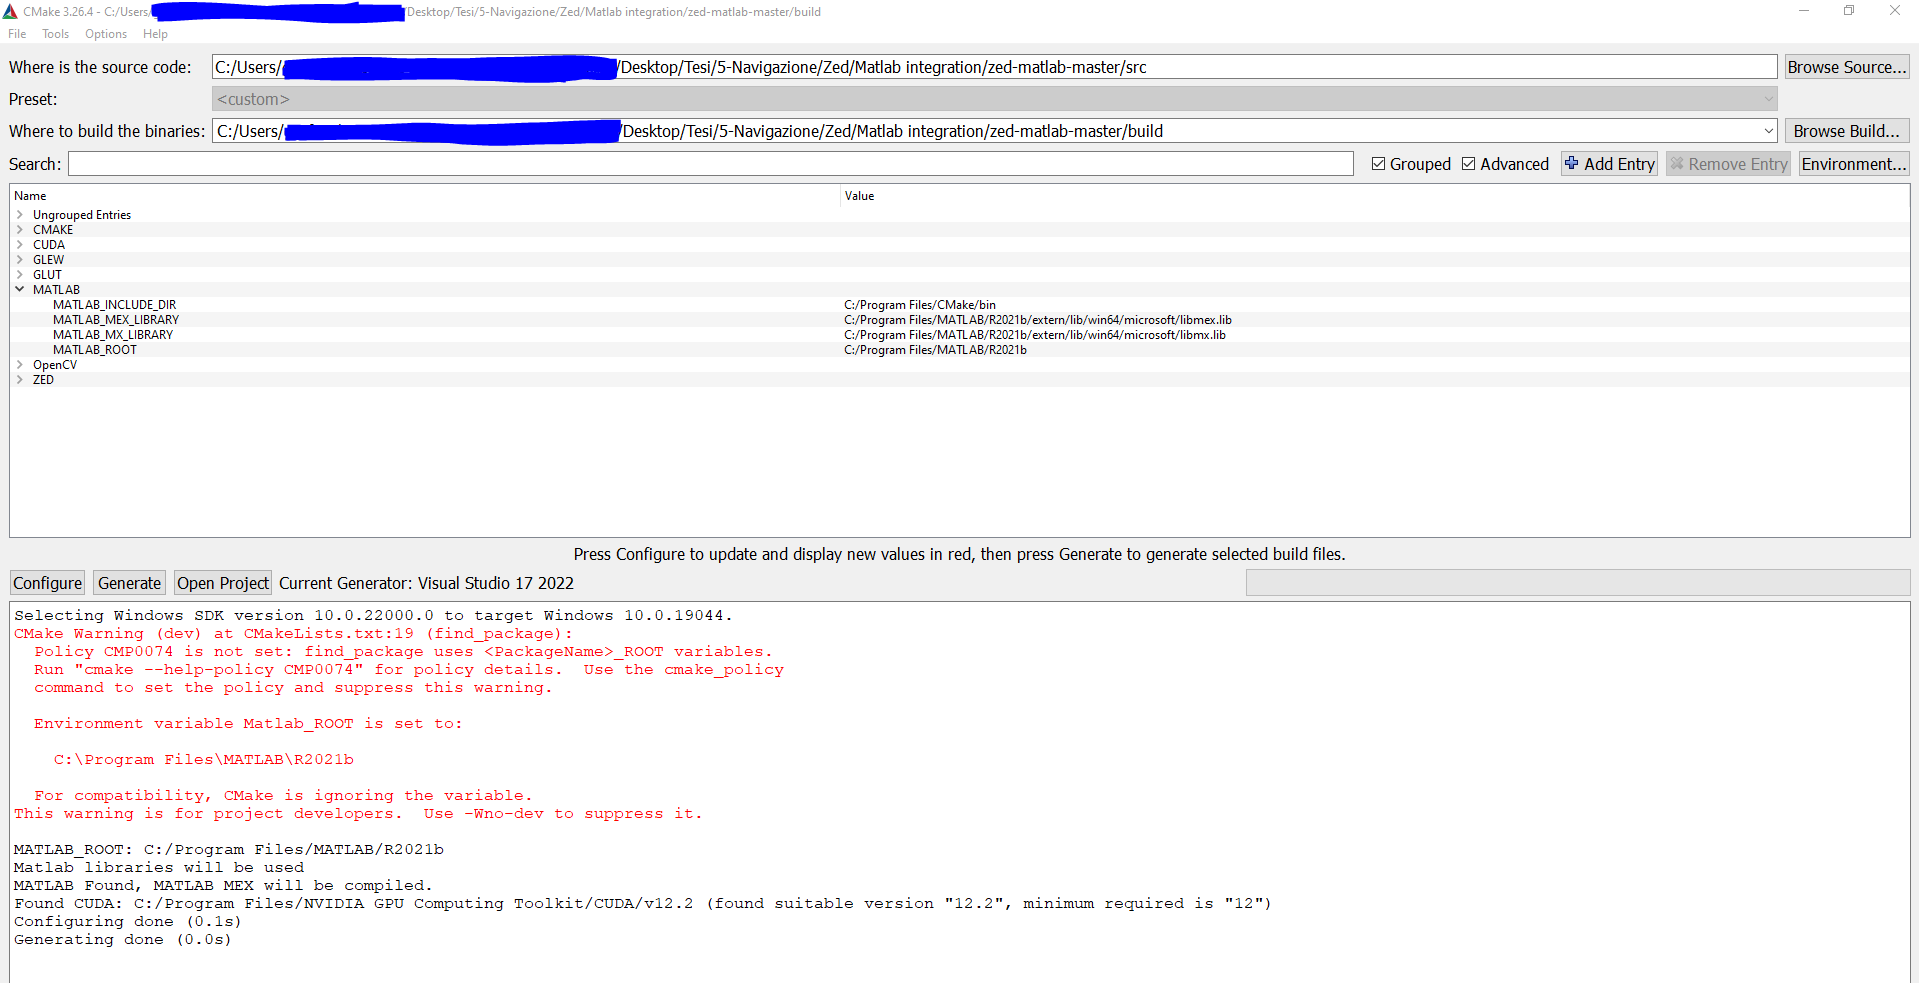Select the MATLAB_MX_LIBRARY entry
This screenshot has height=983, width=1919.
tap(113, 335)
